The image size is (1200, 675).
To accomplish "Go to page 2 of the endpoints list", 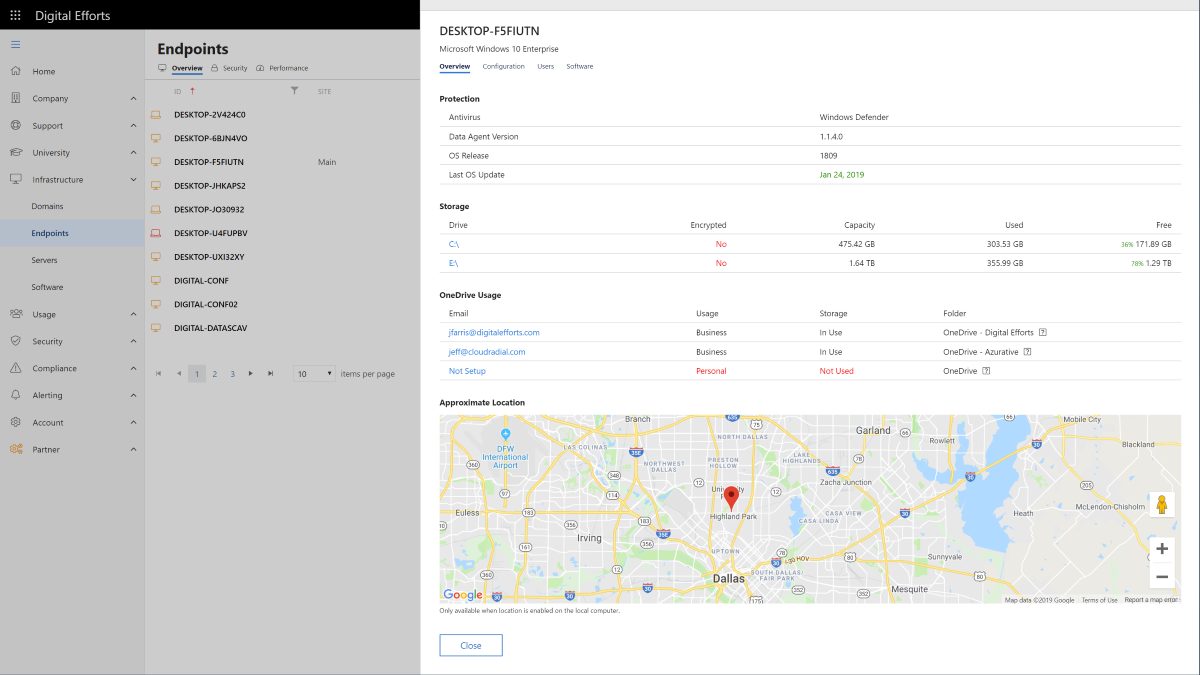I will coord(214,373).
